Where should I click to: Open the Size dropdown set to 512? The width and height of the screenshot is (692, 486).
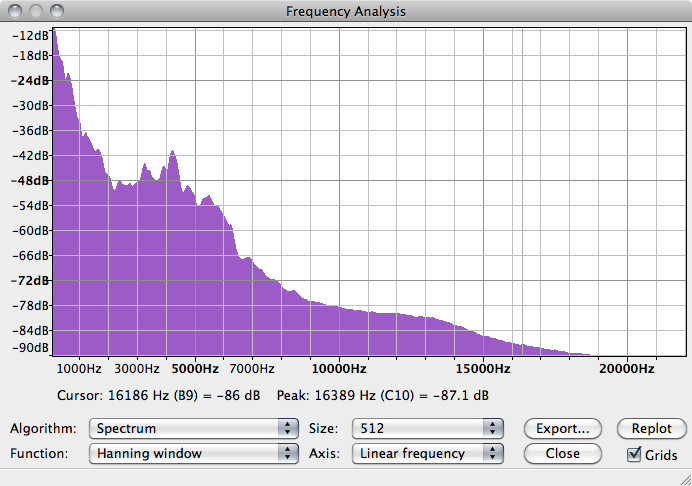pyautogui.click(x=426, y=428)
